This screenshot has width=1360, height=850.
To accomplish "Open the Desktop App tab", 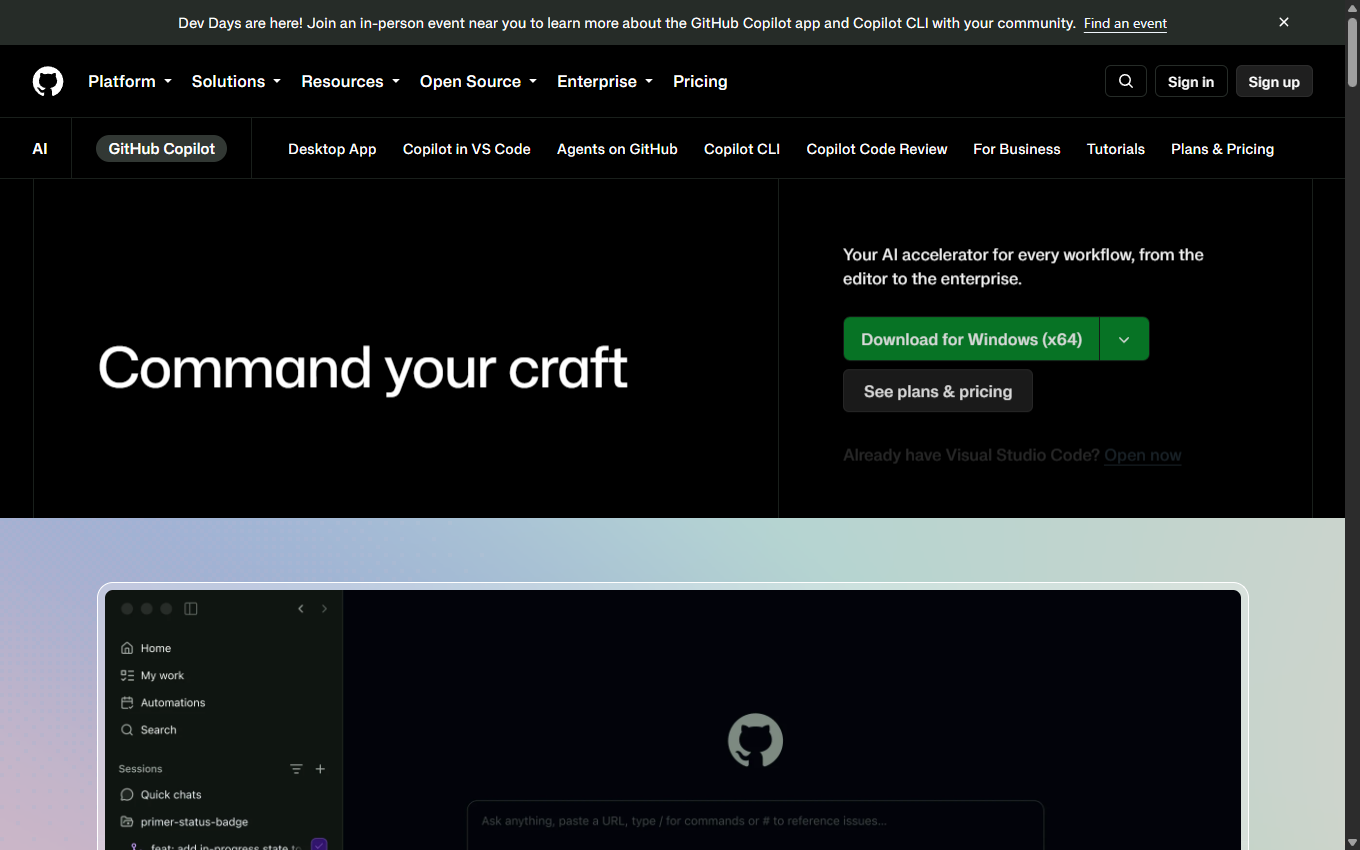I will pos(332,149).
